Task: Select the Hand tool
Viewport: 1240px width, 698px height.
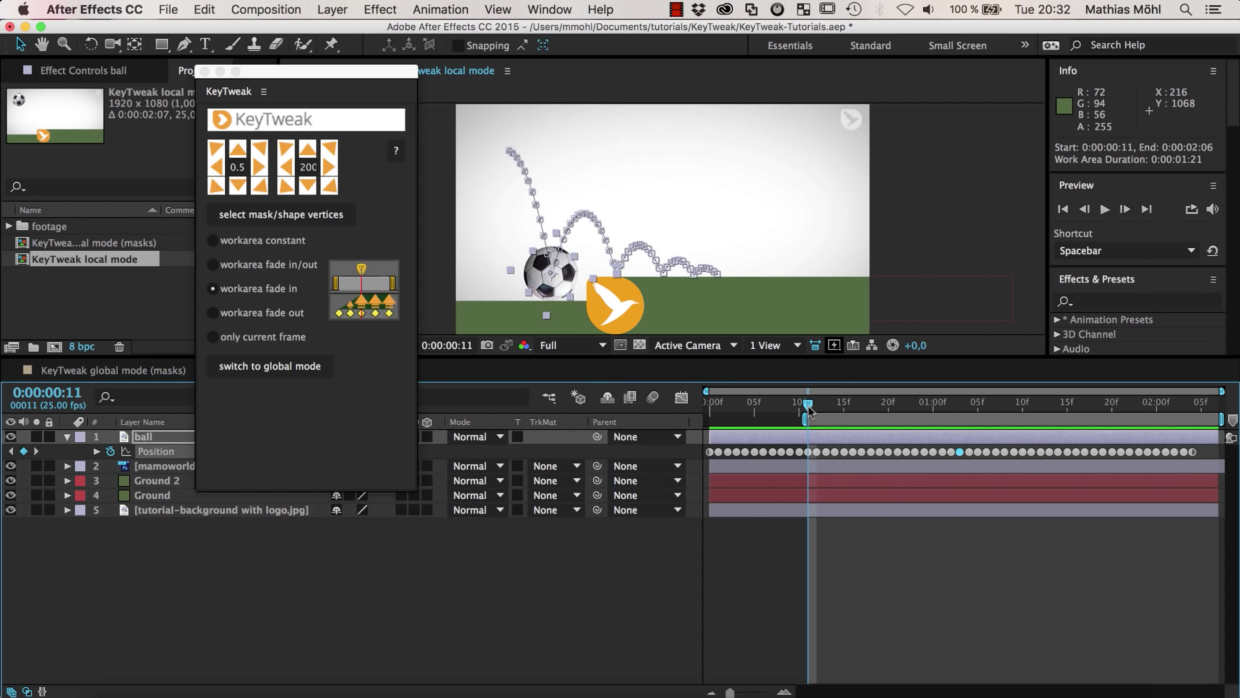Action: pos(42,45)
